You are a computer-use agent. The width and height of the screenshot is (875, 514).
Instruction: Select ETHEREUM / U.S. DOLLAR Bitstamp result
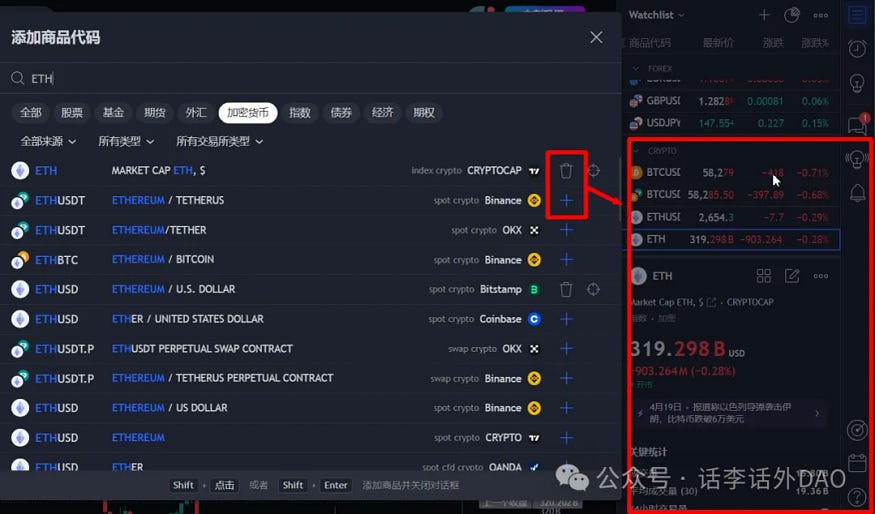point(309,289)
